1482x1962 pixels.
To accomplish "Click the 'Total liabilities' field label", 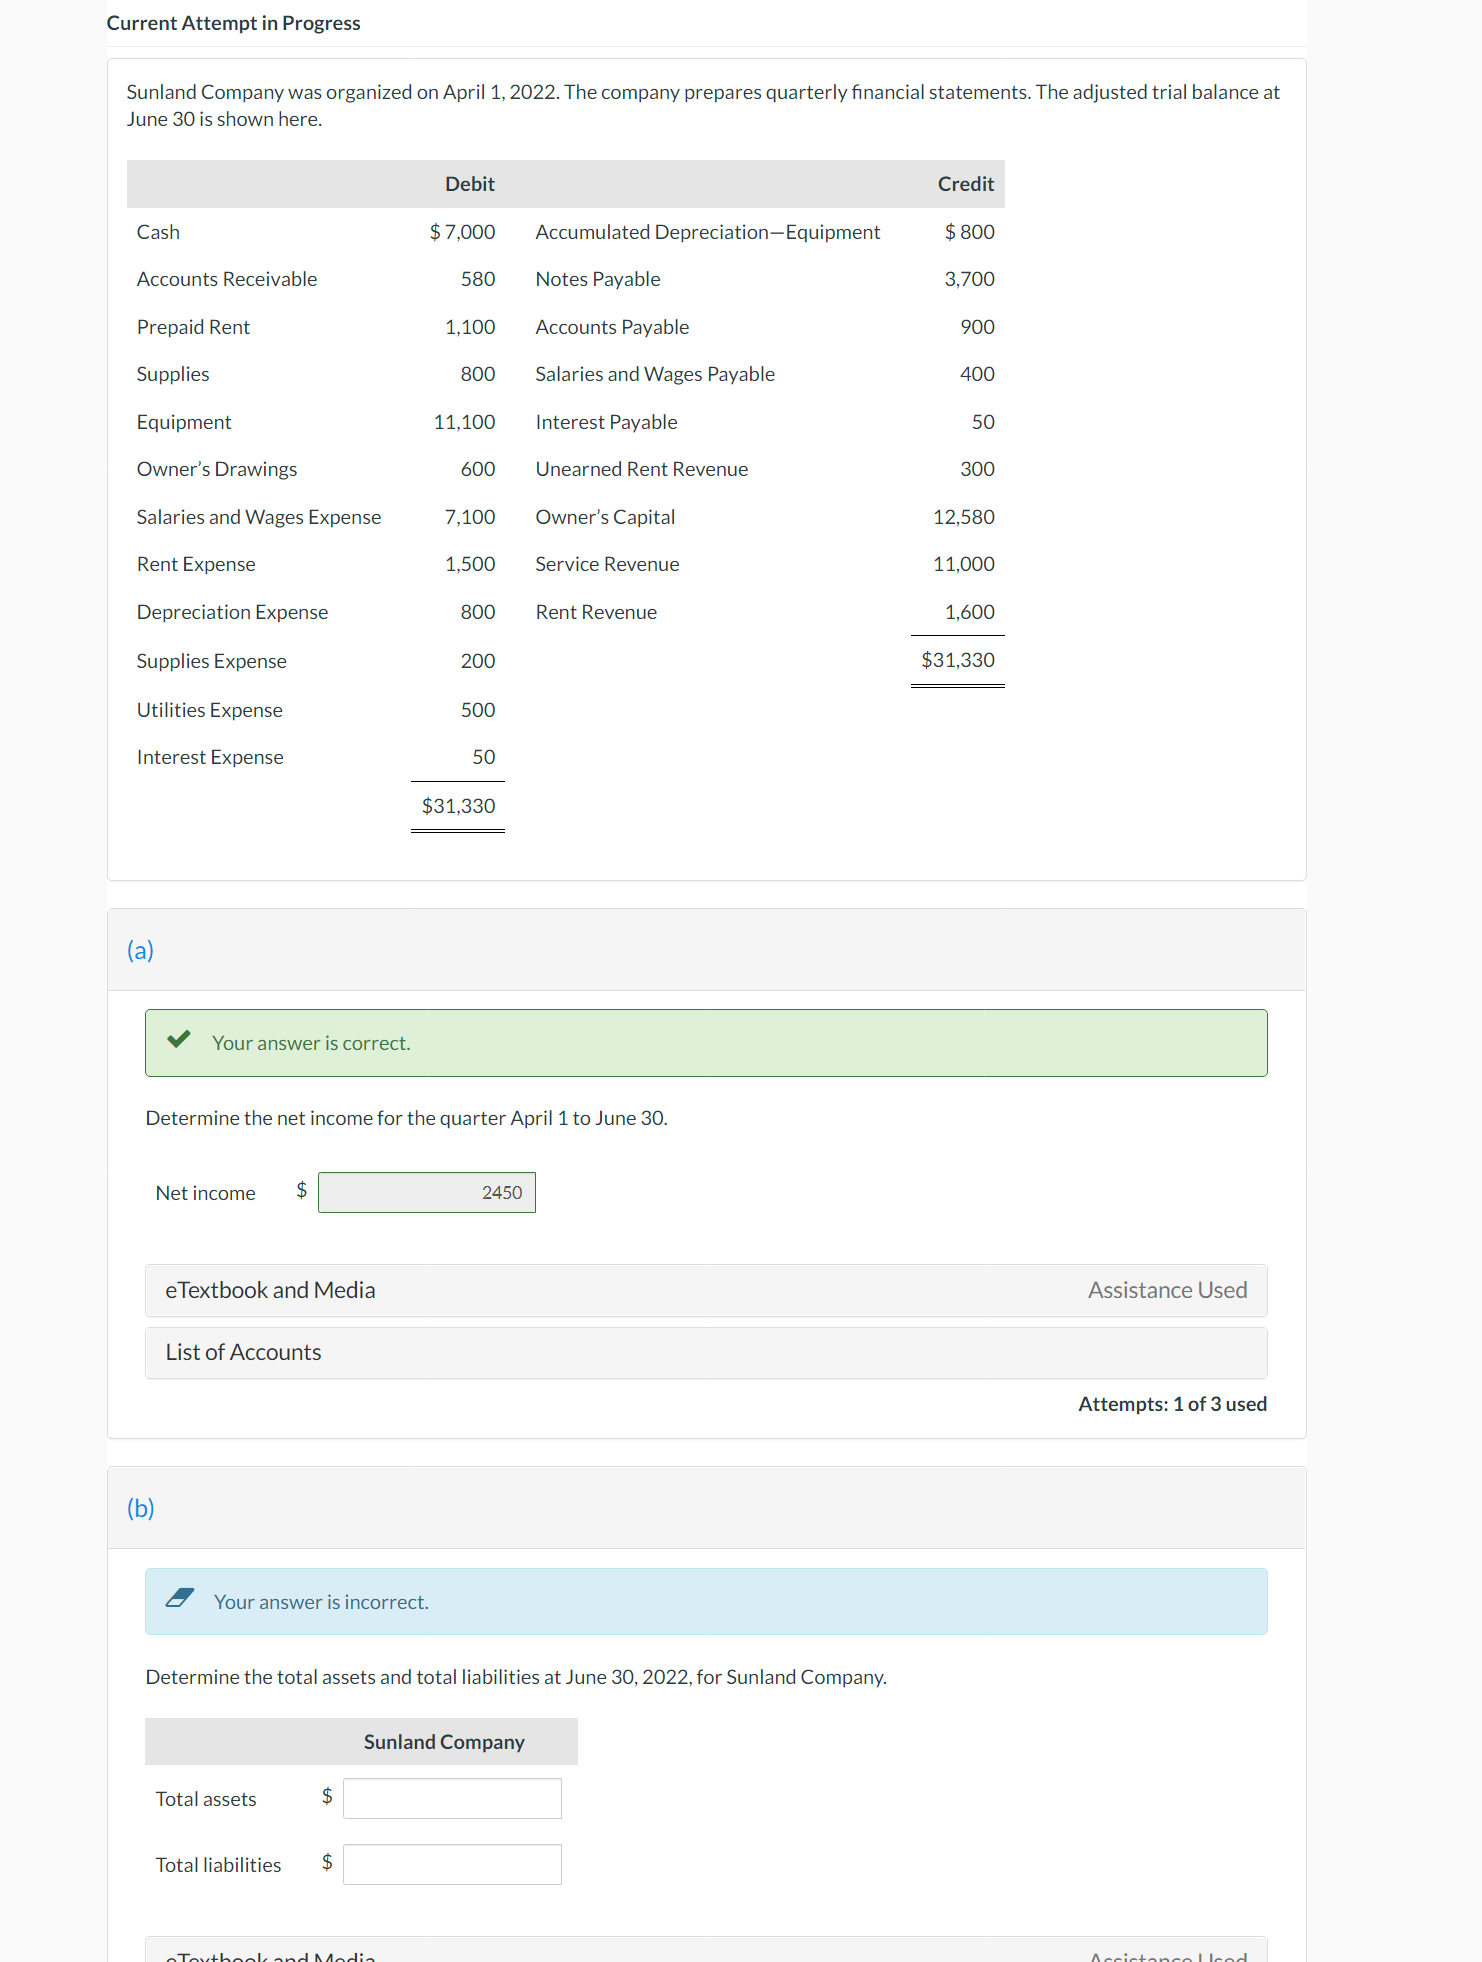I will click(218, 1865).
